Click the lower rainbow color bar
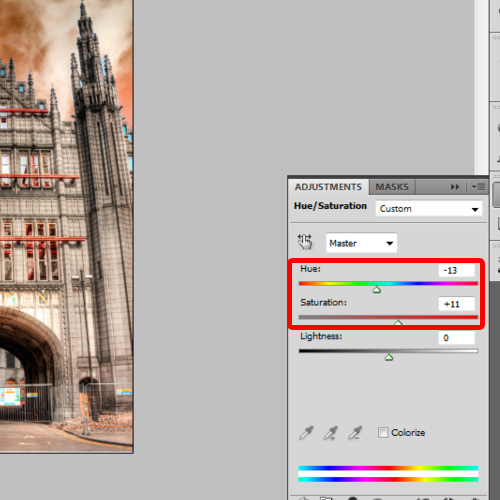 click(x=388, y=479)
